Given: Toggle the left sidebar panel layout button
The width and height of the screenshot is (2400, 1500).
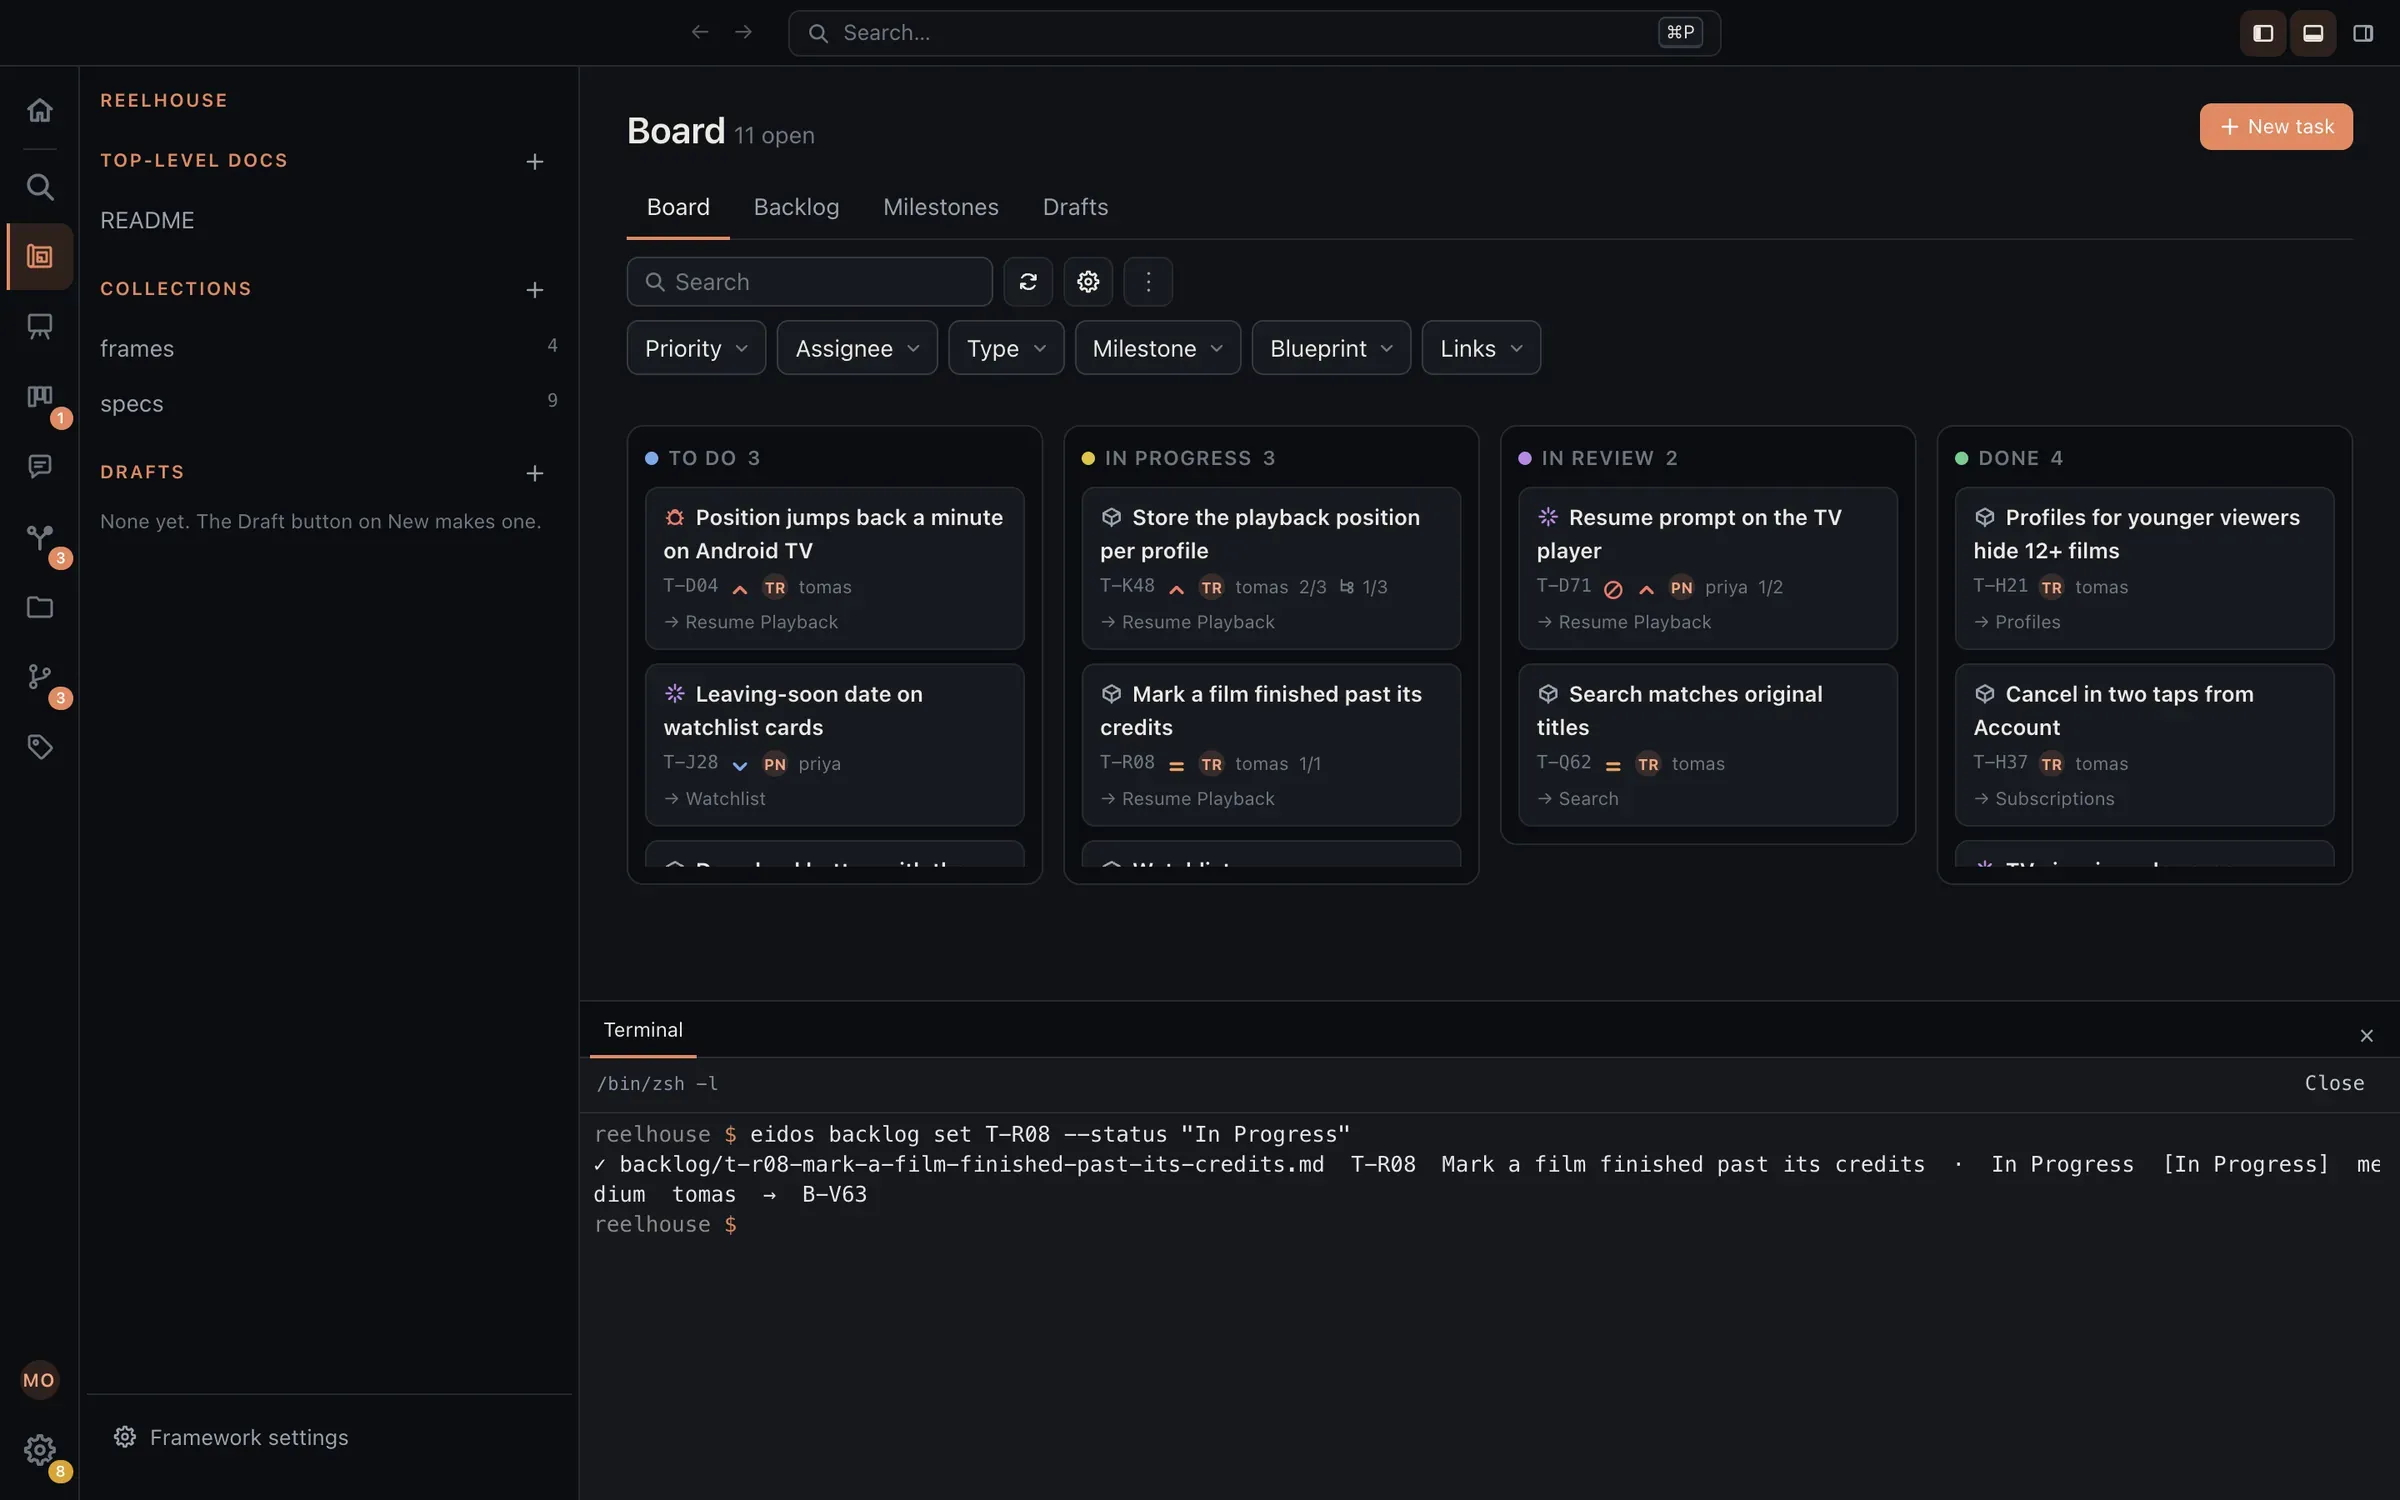Looking at the screenshot, I should click(2263, 33).
